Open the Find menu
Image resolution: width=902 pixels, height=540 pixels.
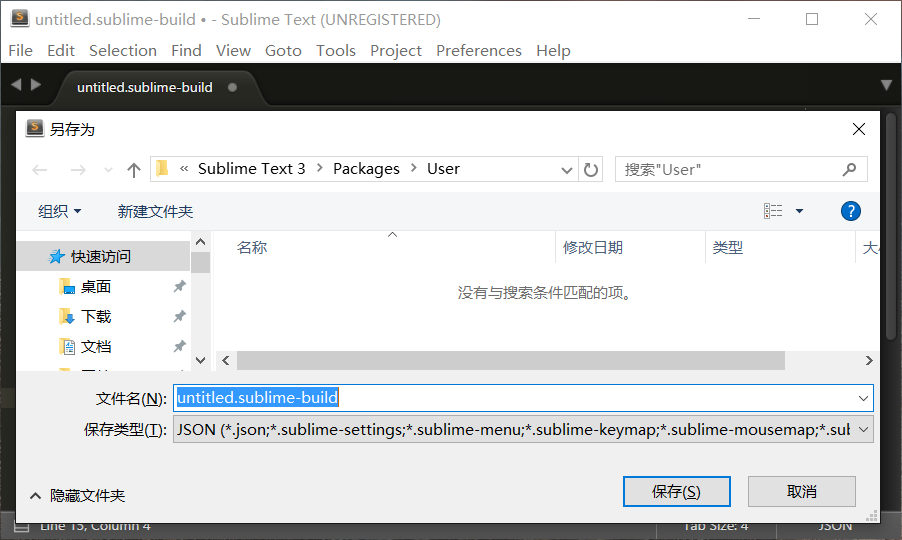click(x=186, y=51)
